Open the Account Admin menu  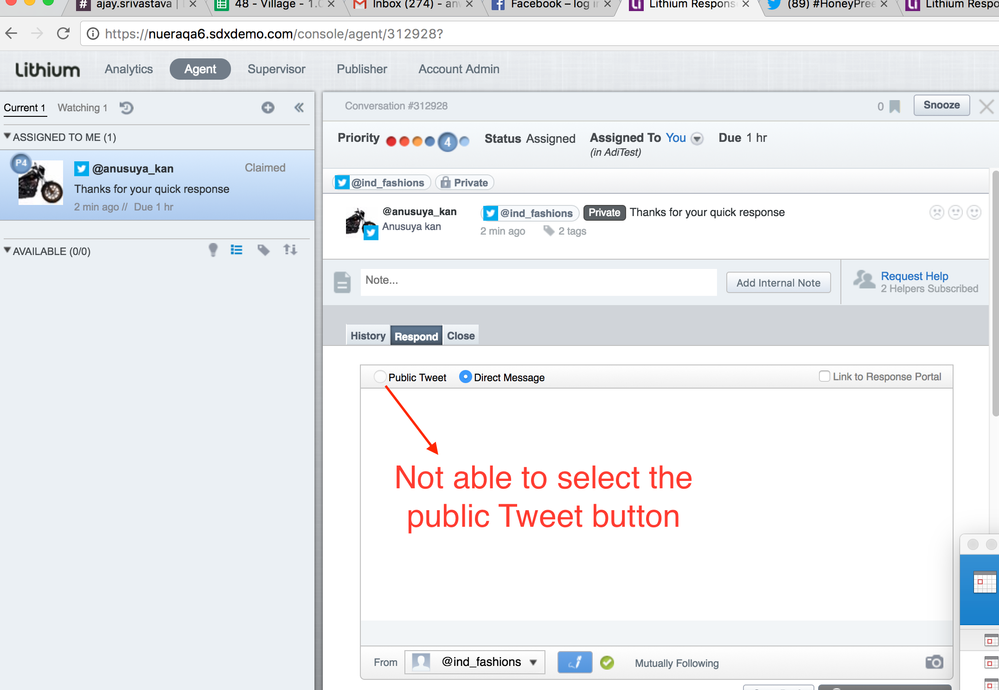pyautogui.click(x=459, y=69)
